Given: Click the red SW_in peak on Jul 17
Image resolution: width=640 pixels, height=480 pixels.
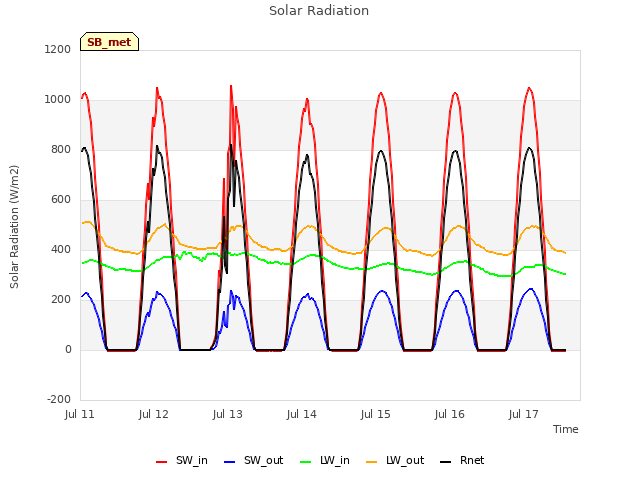Looking at the screenshot, I should (x=529, y=88).
